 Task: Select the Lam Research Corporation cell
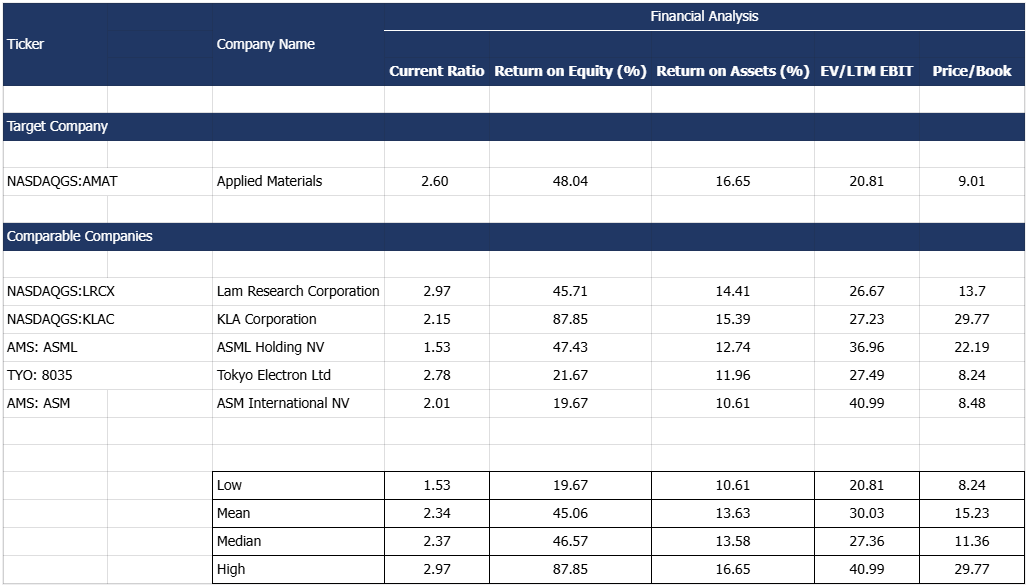click(298, 291)
